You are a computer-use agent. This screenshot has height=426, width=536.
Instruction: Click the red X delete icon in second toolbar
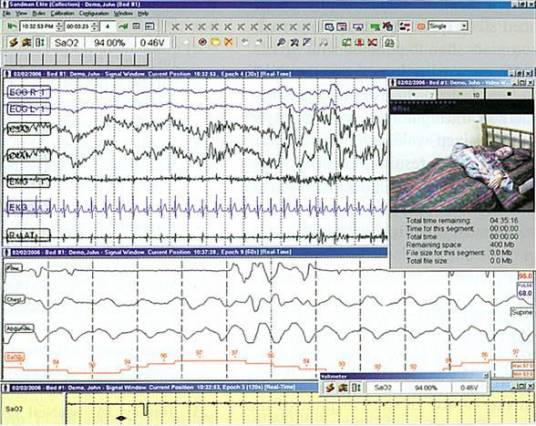pos(372,43)
